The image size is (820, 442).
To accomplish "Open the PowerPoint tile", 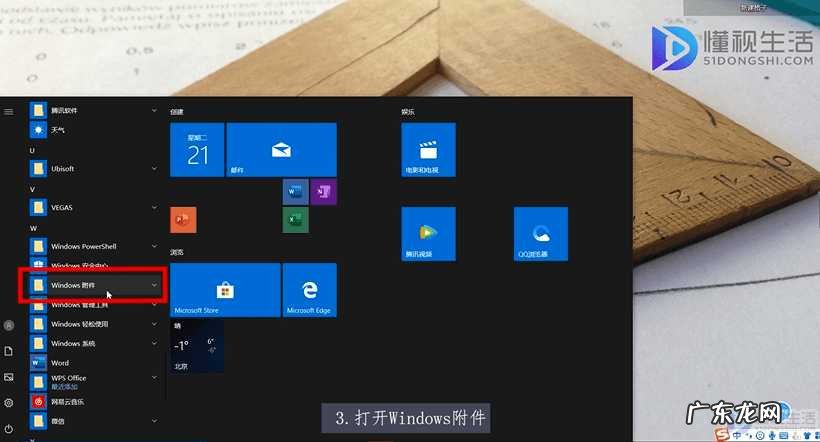I will 183,219.
